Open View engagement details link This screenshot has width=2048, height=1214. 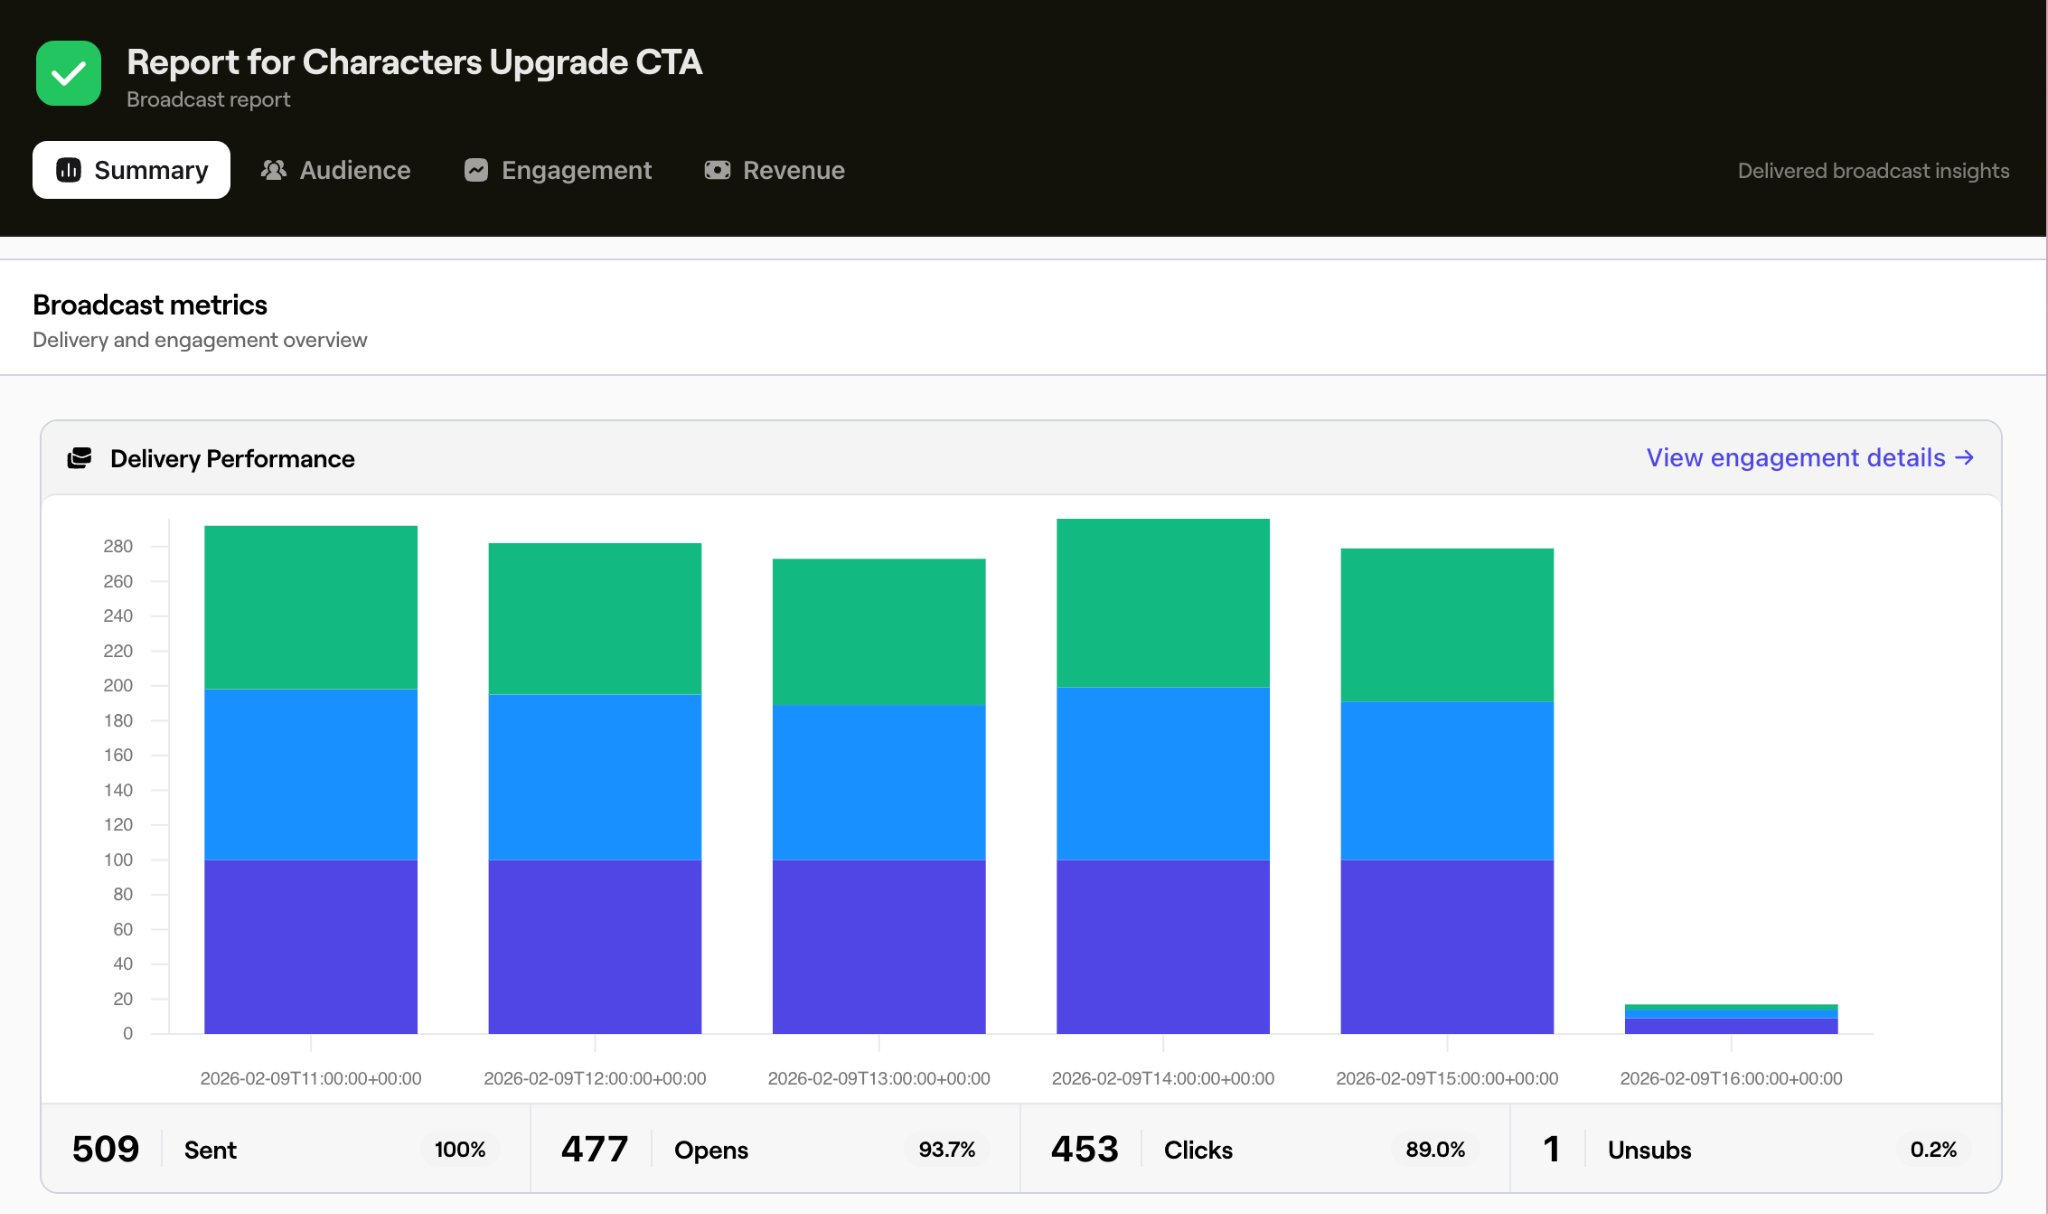click(x=1795, y=457)
